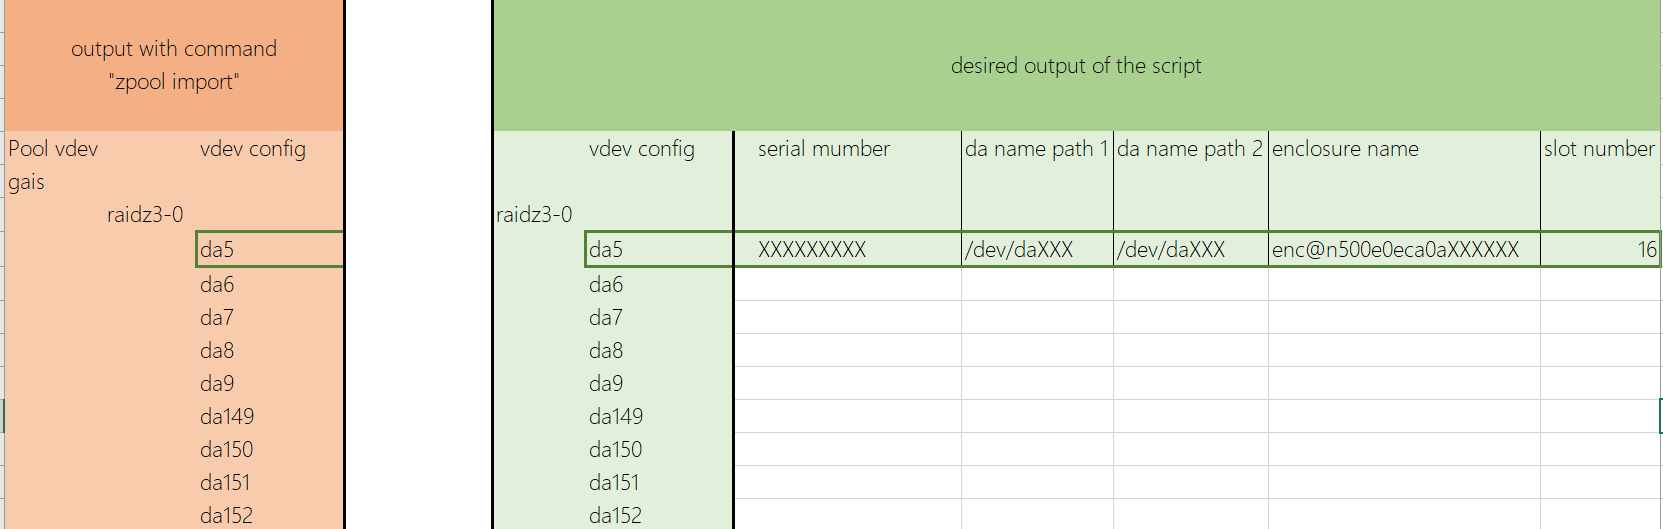Select the da5 cell in the orange column
1663x529 pixels.
pos(268,250)
